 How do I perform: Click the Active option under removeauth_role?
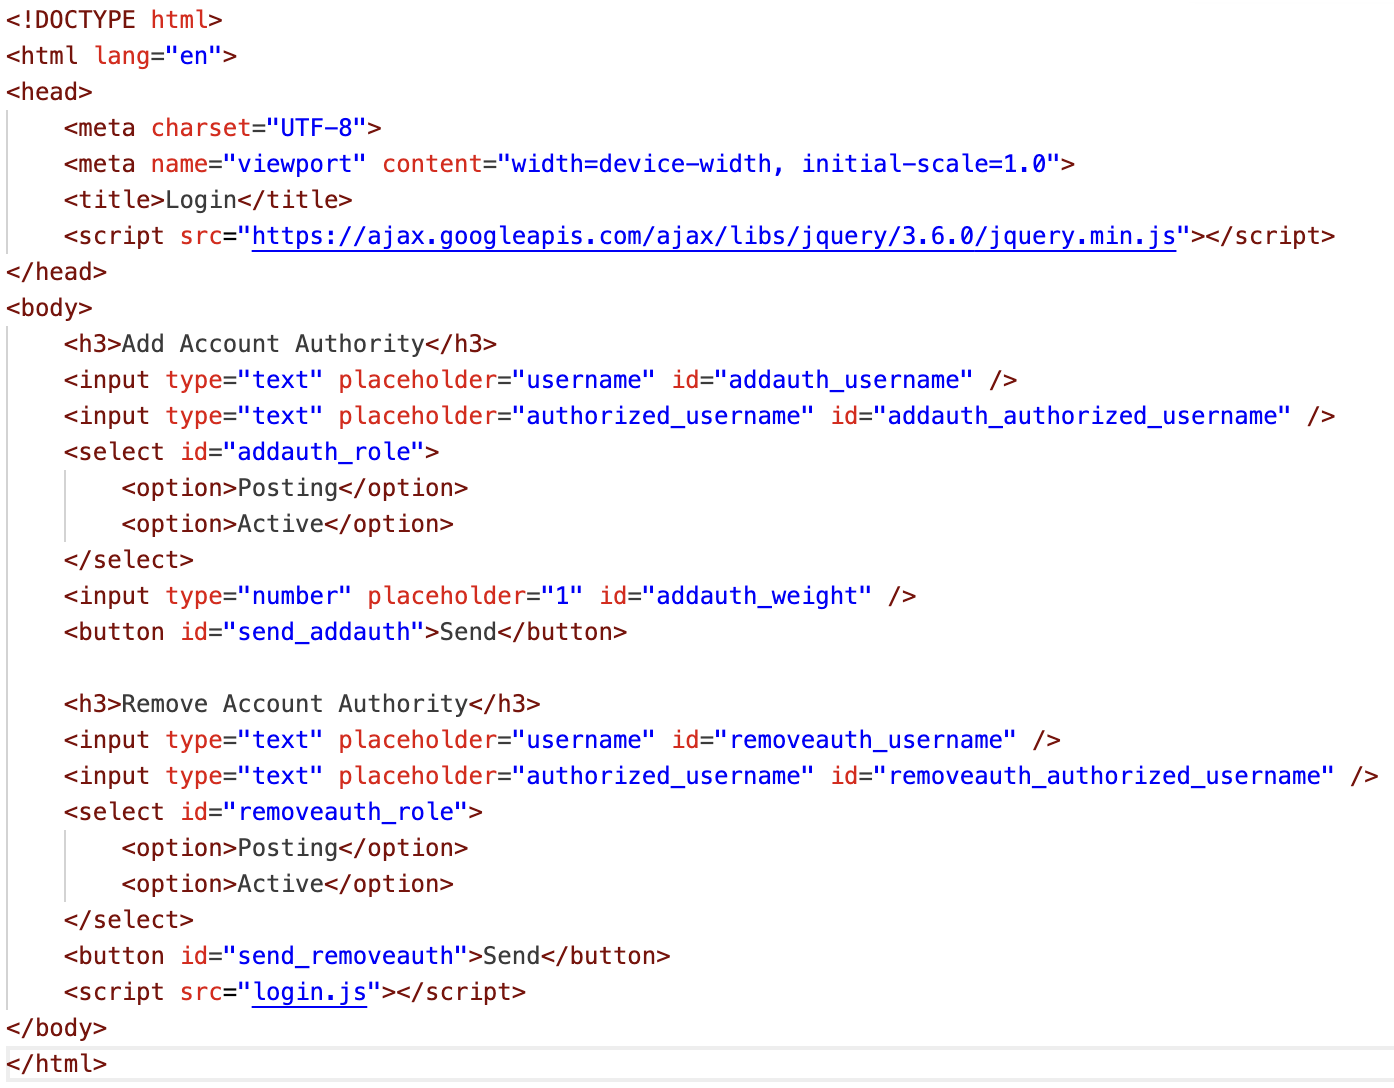[281, 884]
